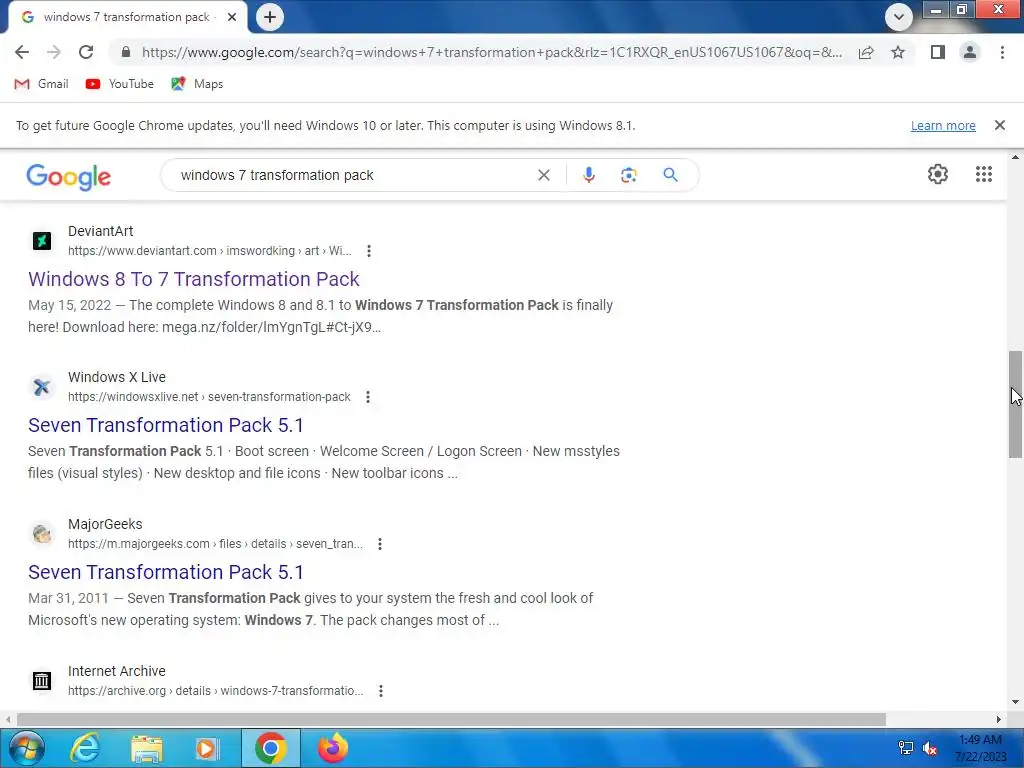View site security lock info
Image resolution: width=1024 pixels, height=768 pixels.
125,52
